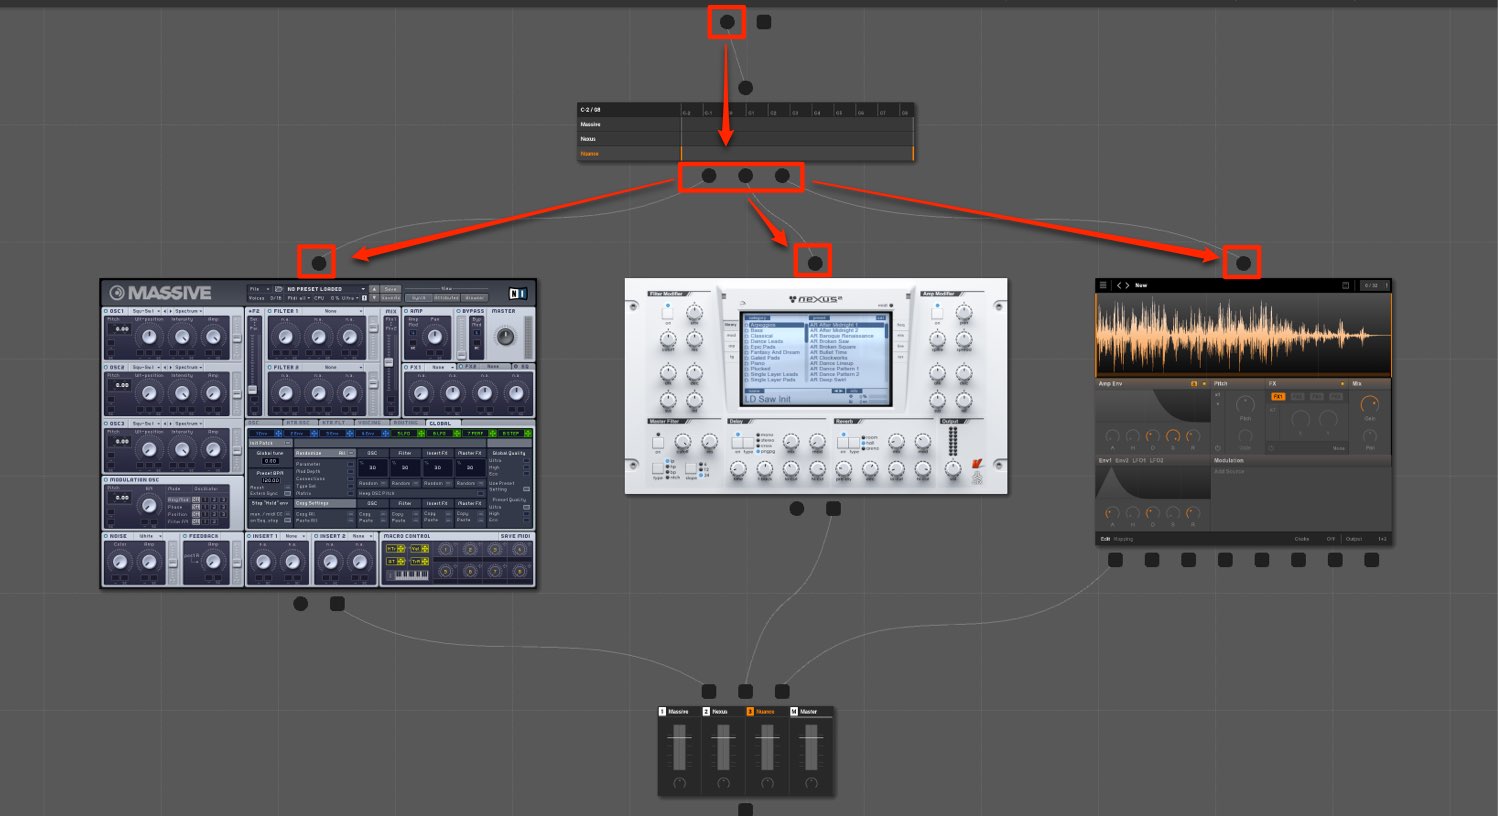Toggle the Modulation OSC in Massive
The height and width of the screenshot is (816, 1498).
coord(105,480)
